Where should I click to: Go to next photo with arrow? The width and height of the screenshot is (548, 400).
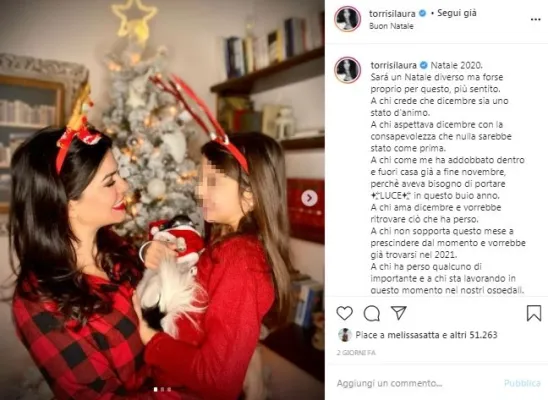(x=309, y=198)
